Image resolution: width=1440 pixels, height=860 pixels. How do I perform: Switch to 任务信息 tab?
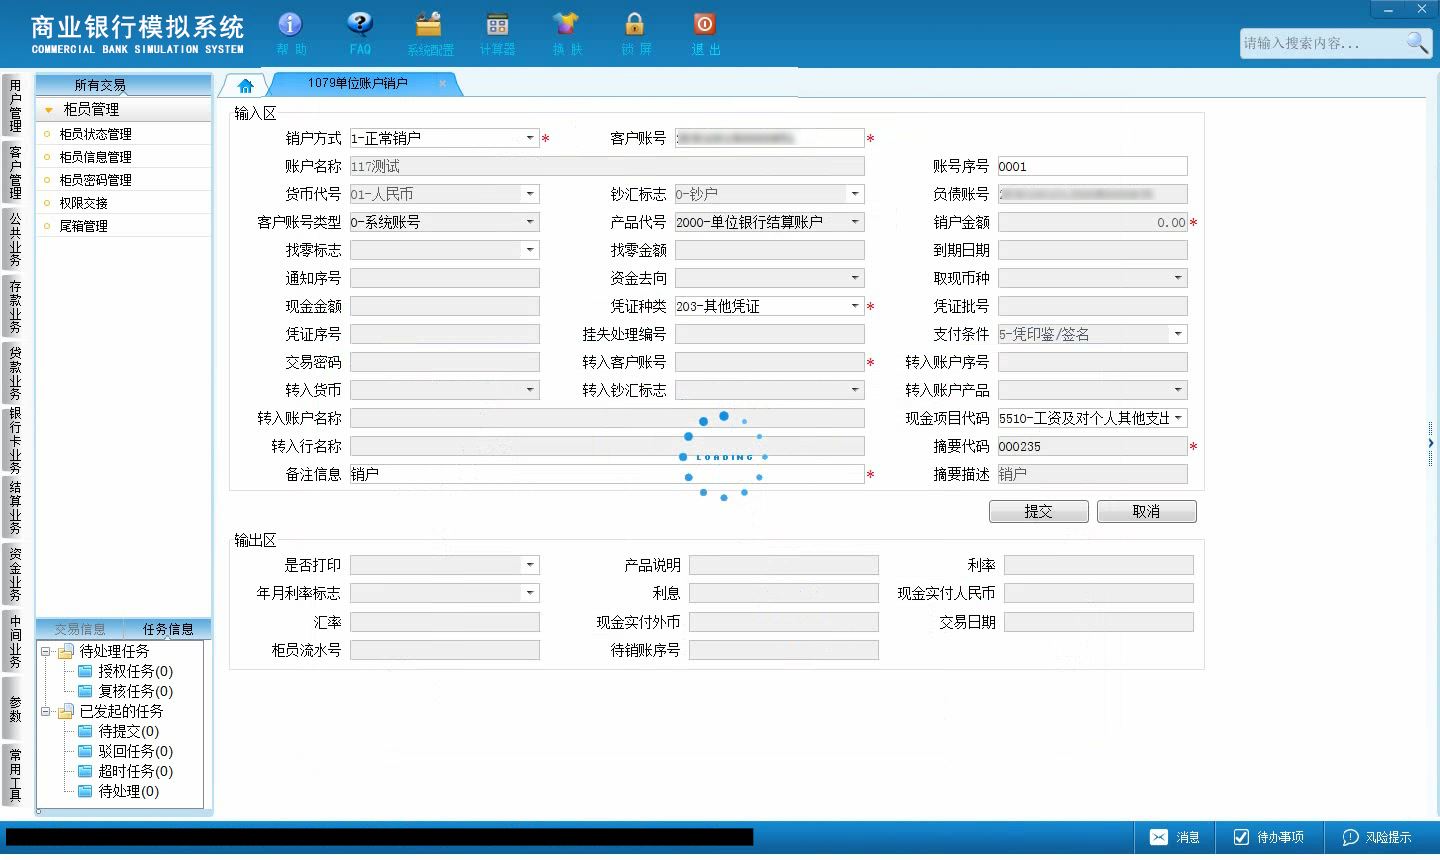coord(167,629)
